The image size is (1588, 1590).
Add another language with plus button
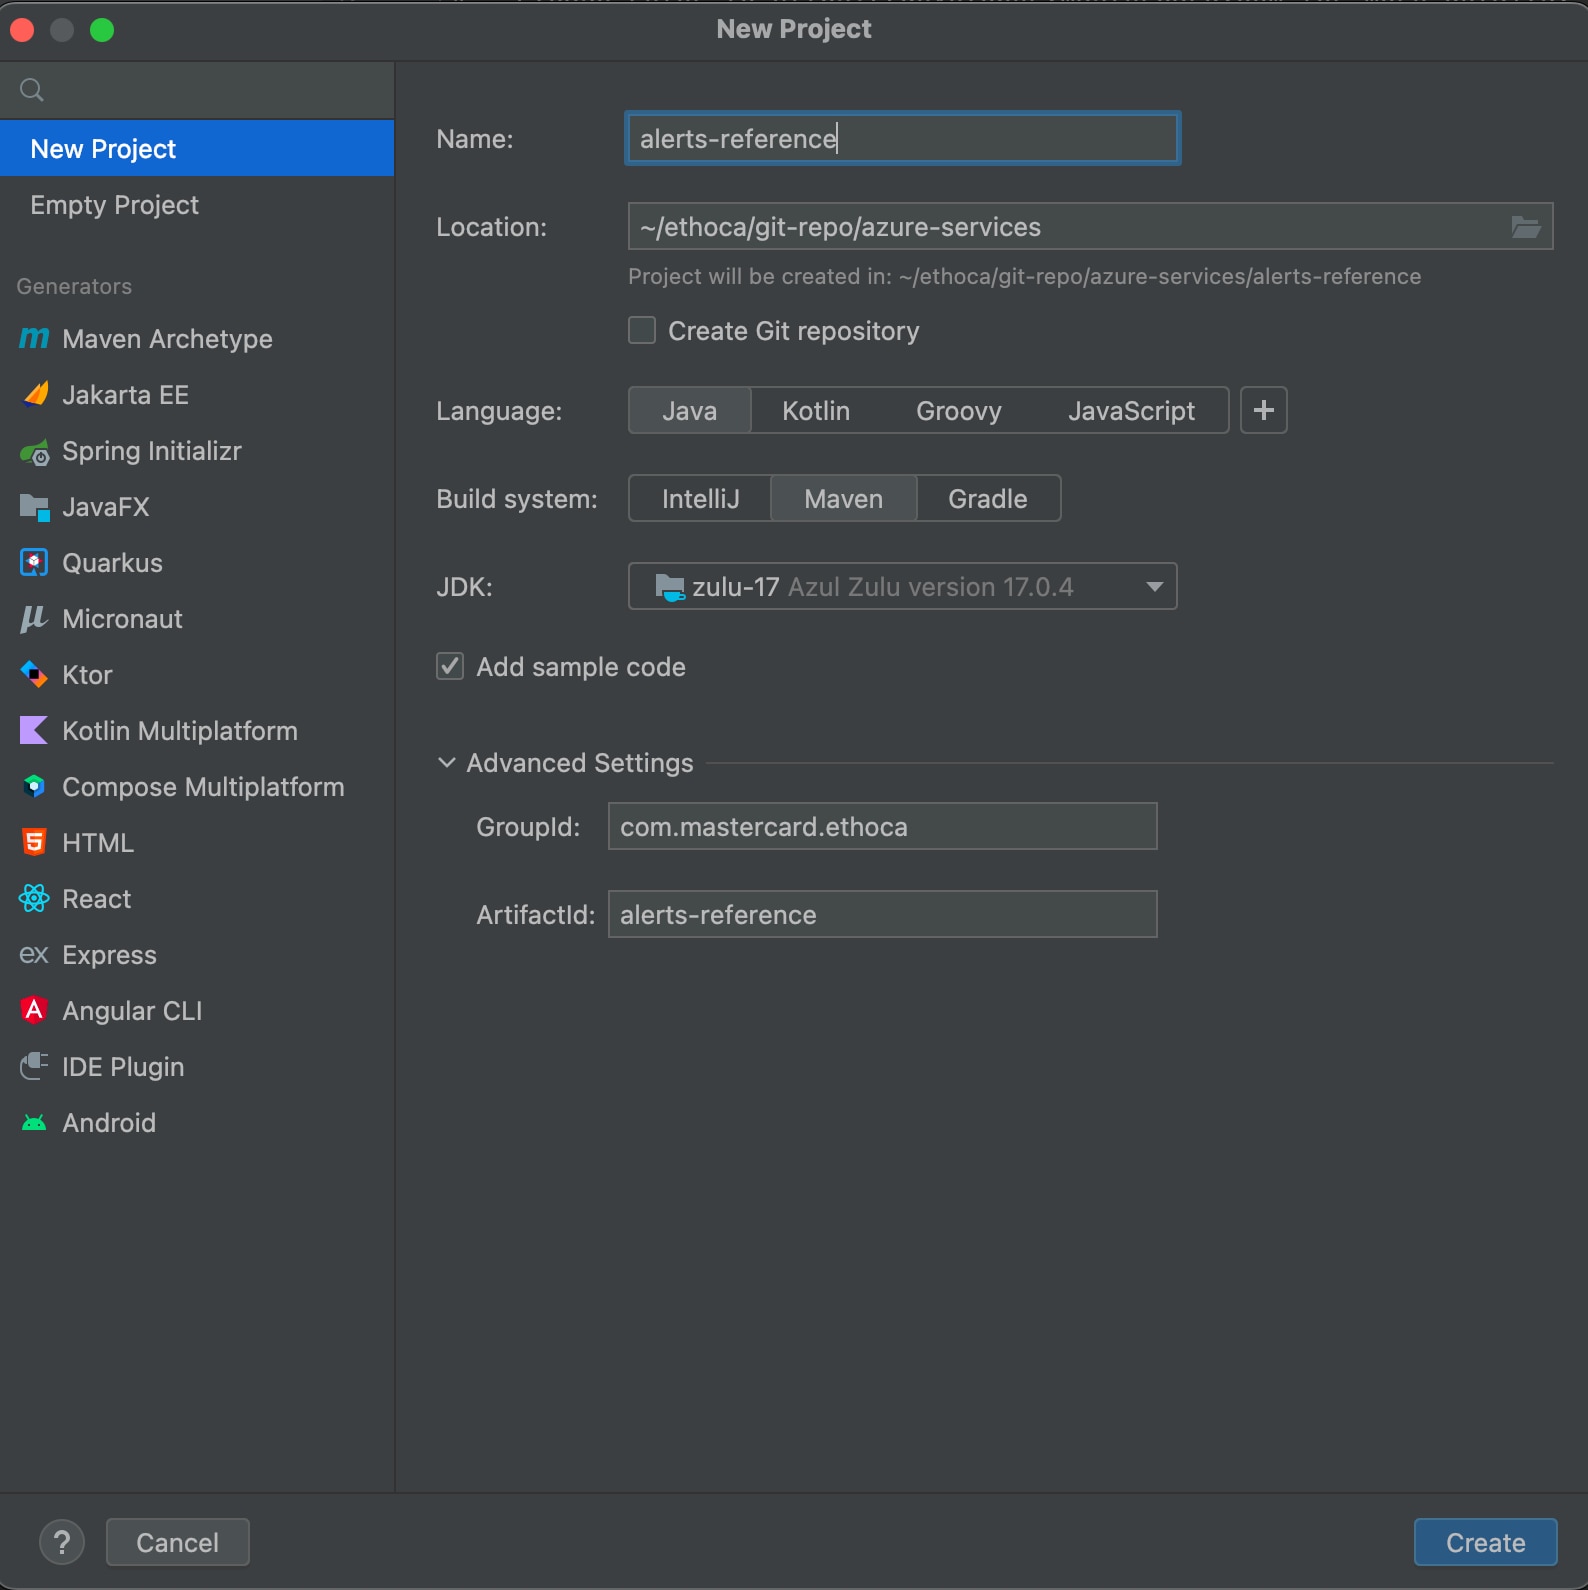click(1263, 411)
